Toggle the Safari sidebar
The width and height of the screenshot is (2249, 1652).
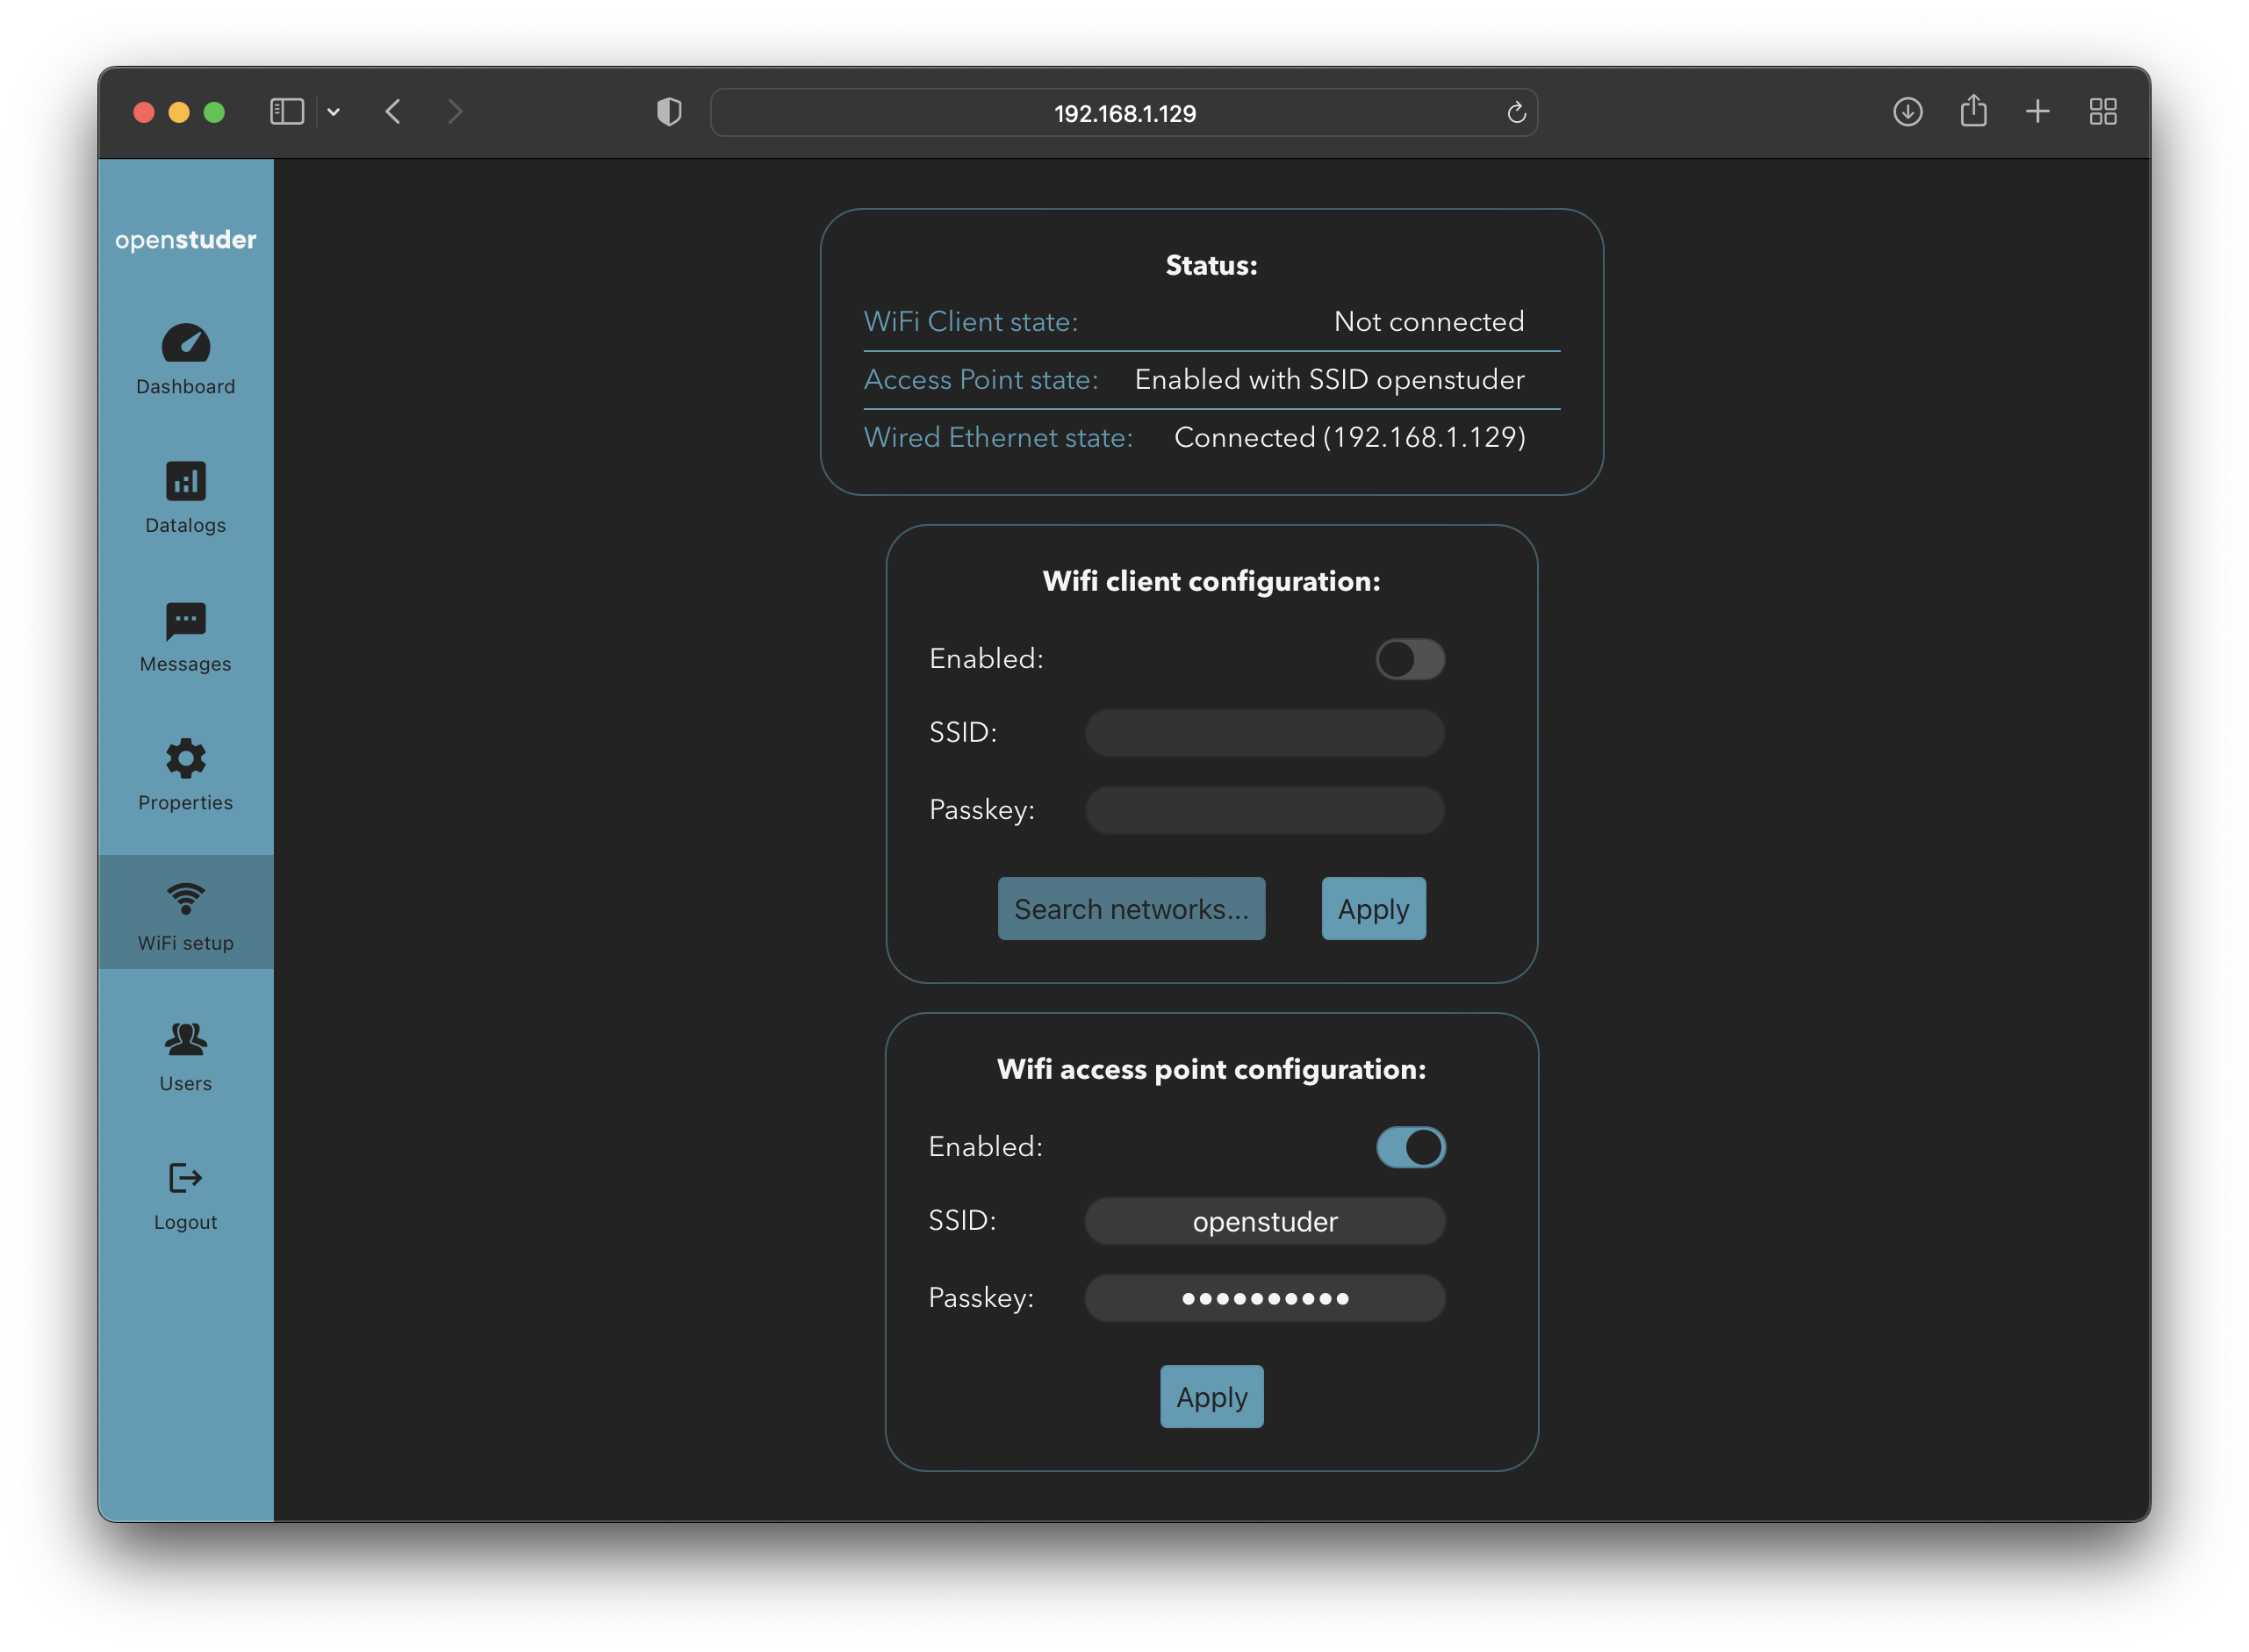pos(287,112)
